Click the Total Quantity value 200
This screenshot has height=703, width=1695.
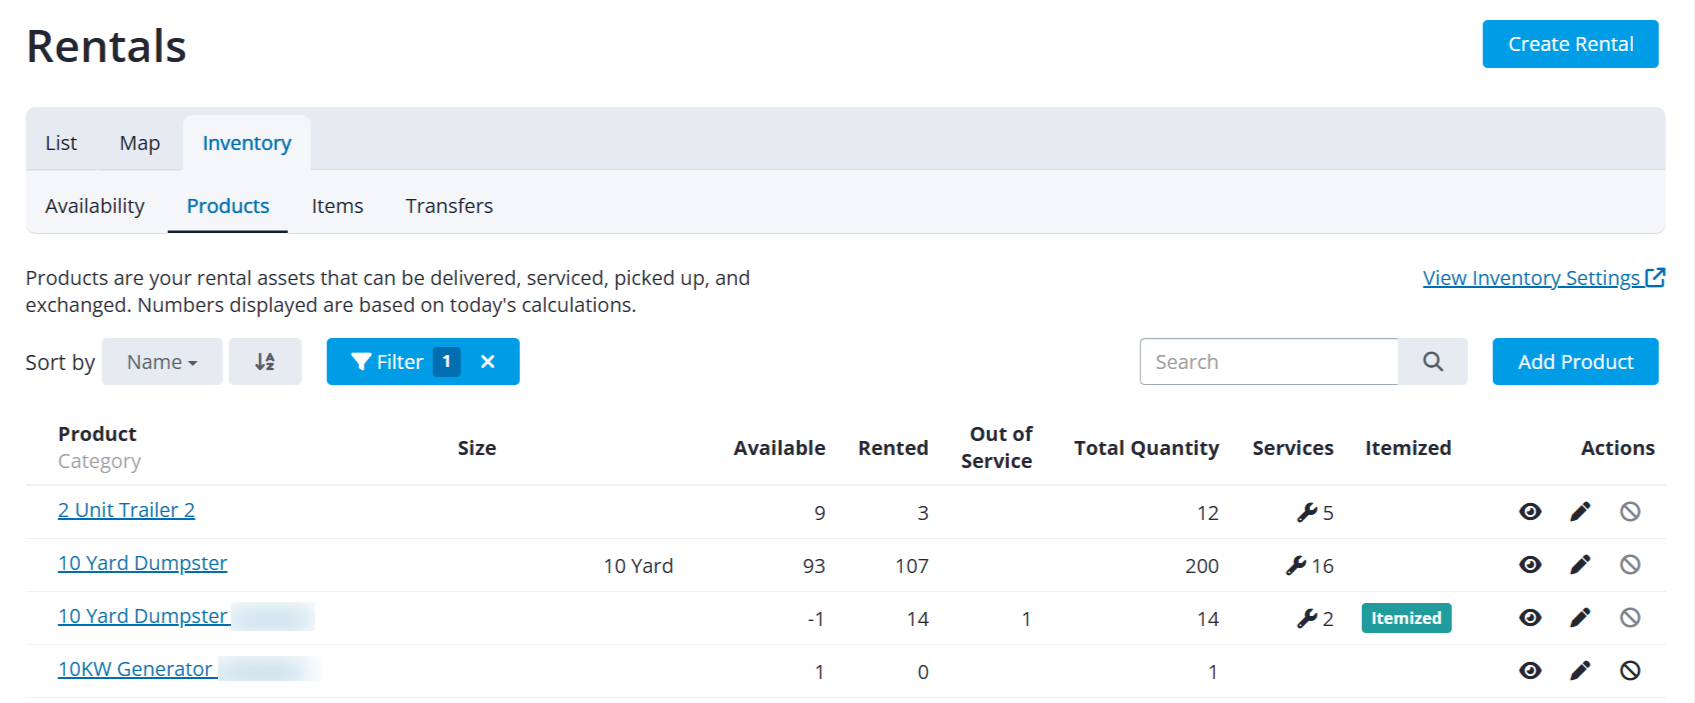[x=1202, y=566]
